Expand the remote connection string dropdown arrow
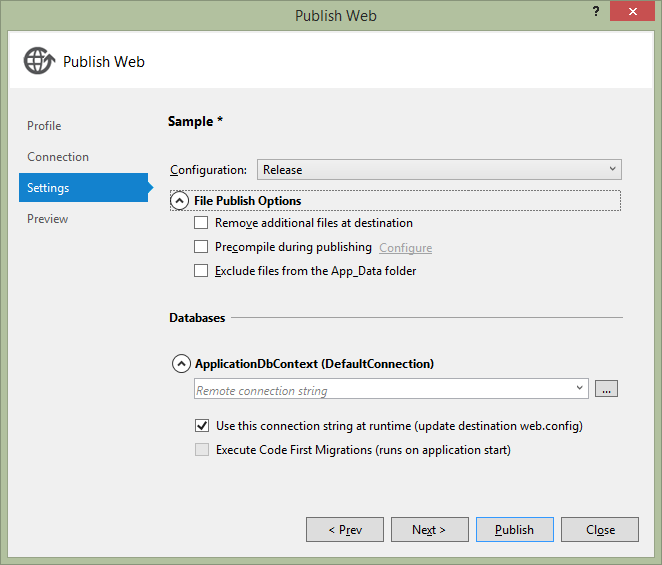 click(x=580, y=389)
